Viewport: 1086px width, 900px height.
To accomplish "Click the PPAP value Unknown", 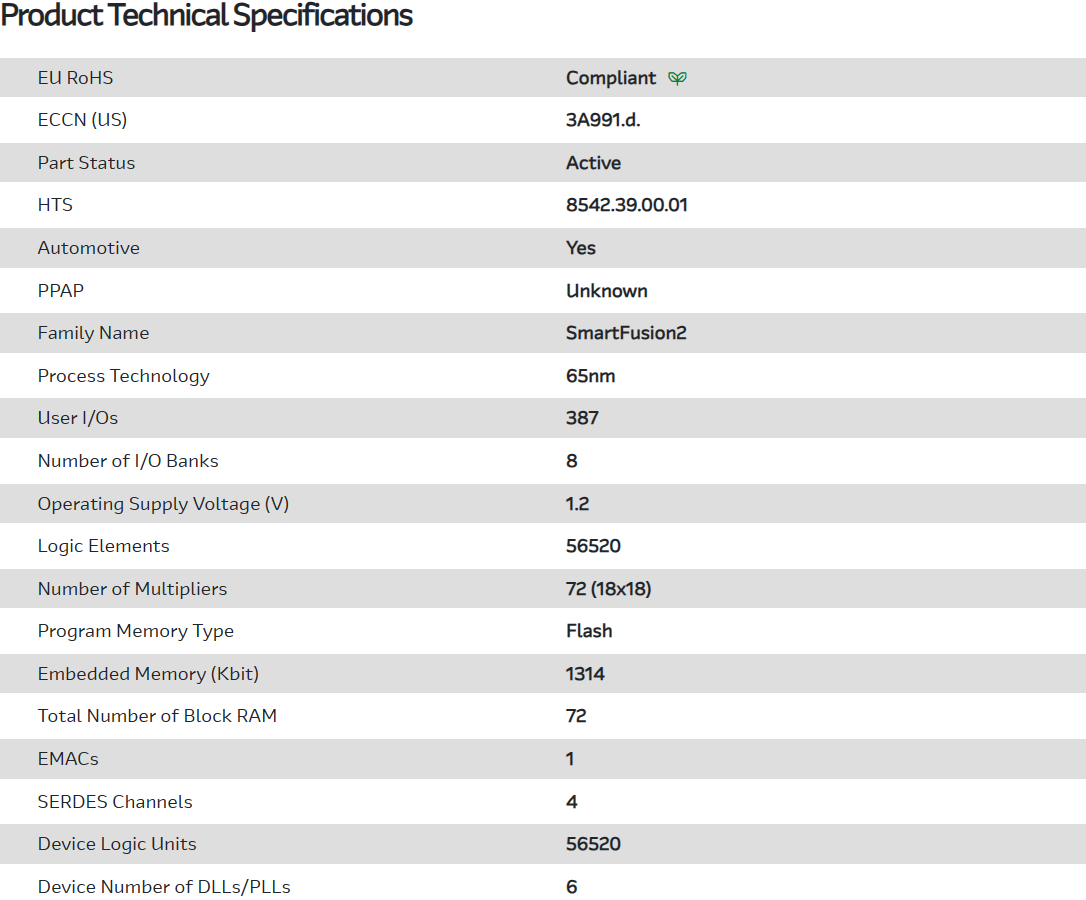I will coord(606,291).
